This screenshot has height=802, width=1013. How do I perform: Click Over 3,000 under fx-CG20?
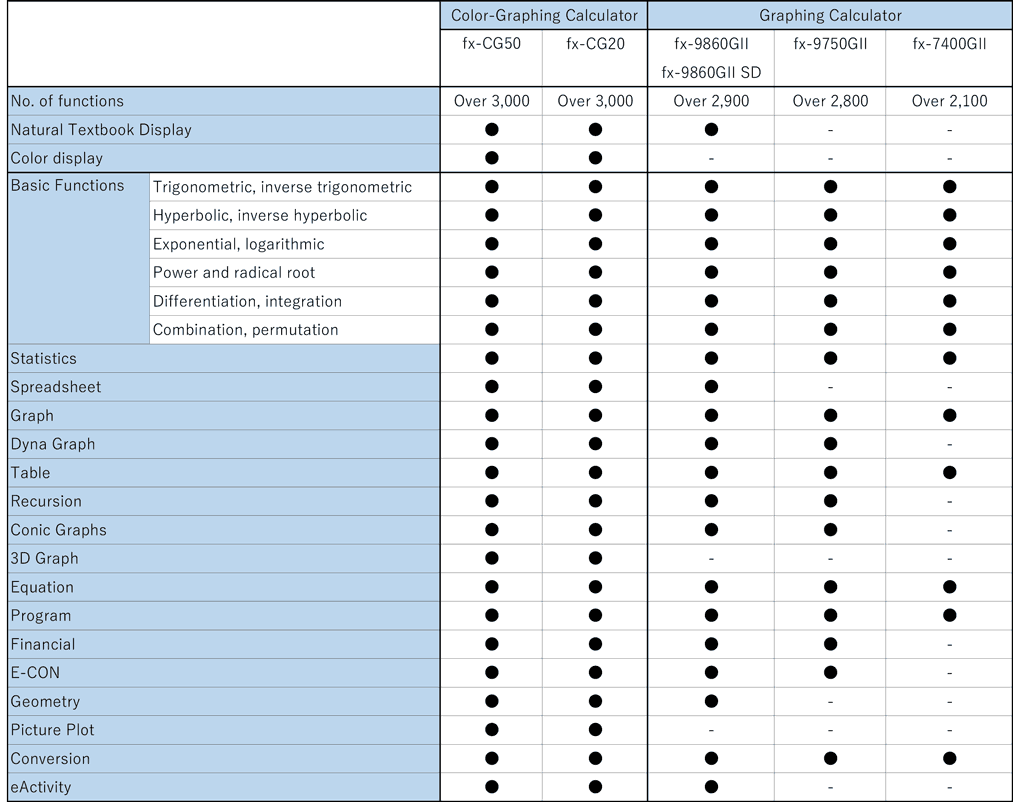click(x=595, y=101)
